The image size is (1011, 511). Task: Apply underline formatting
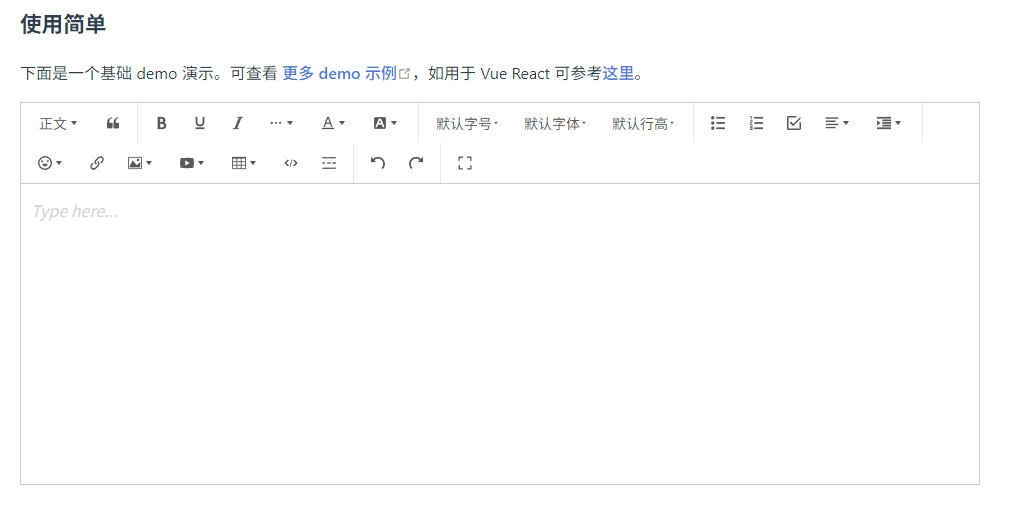(x=199, y=123)
